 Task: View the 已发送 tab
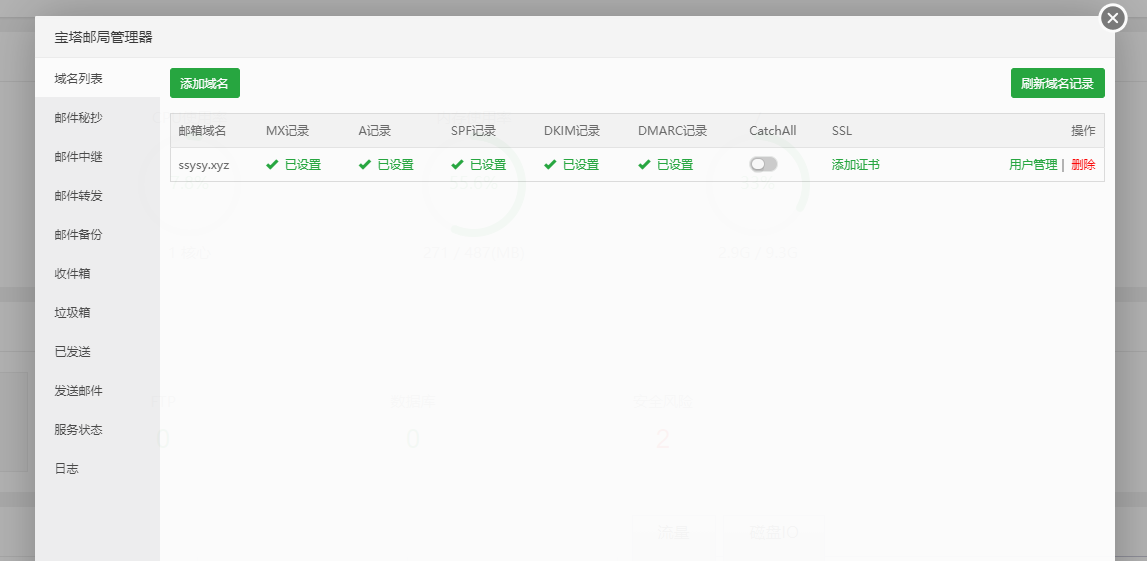(x=97, y=352)
